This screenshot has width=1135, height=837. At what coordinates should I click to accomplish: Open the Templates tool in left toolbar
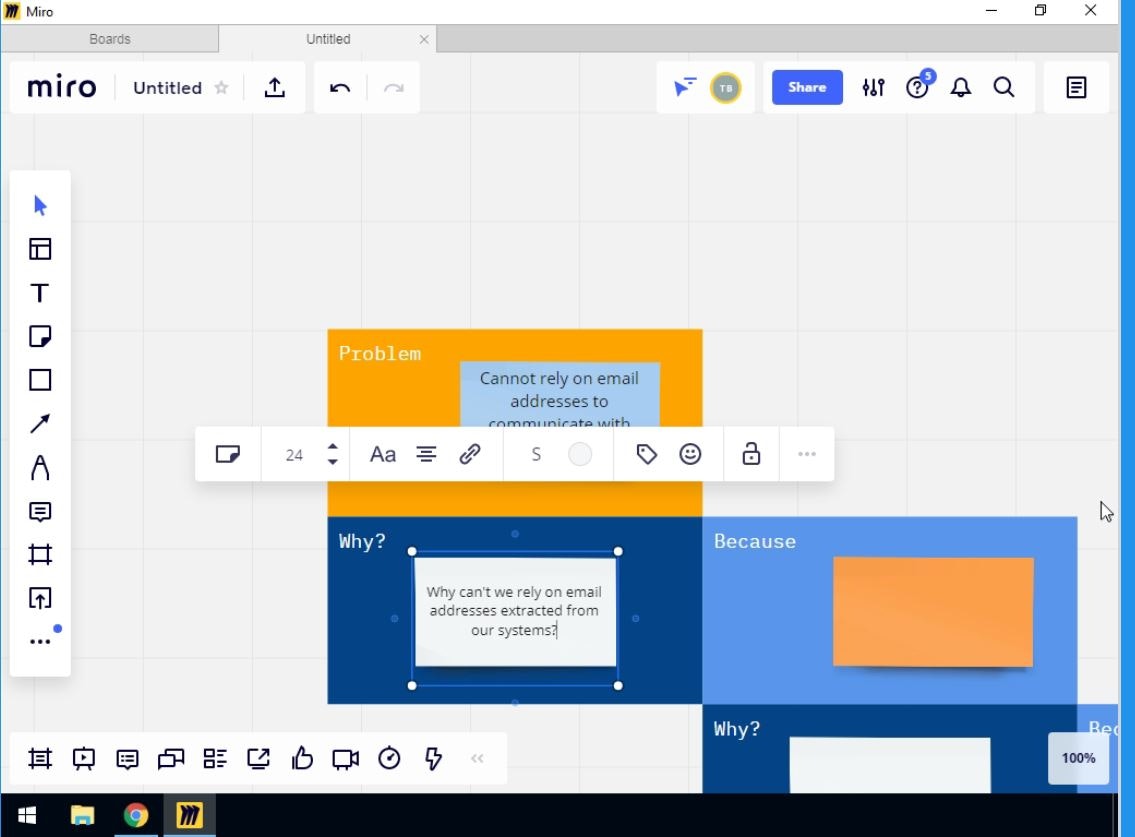40,249
